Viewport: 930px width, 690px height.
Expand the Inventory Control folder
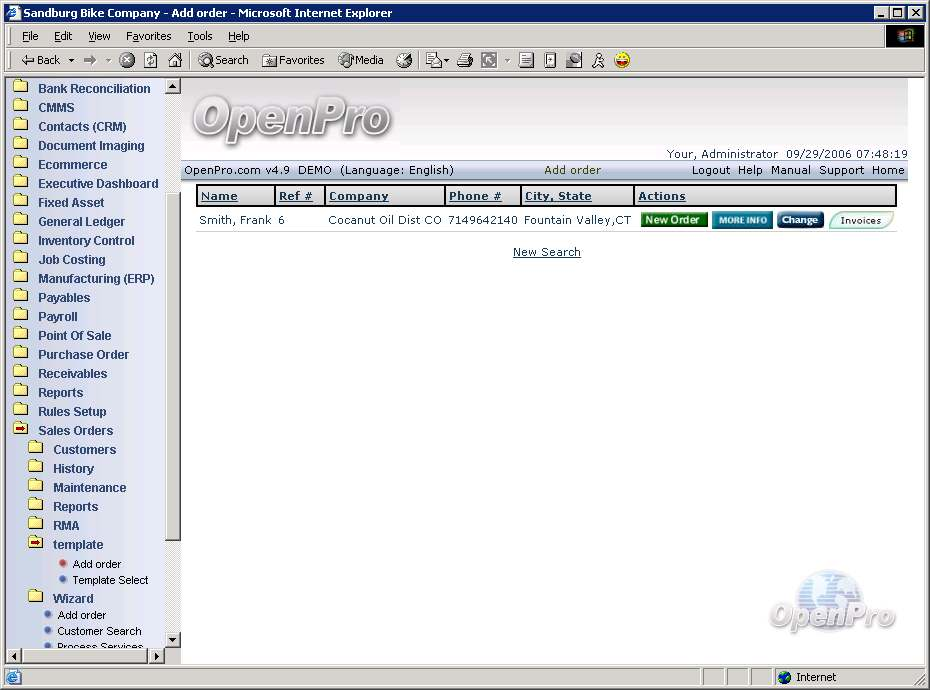(x=86, y=240)
